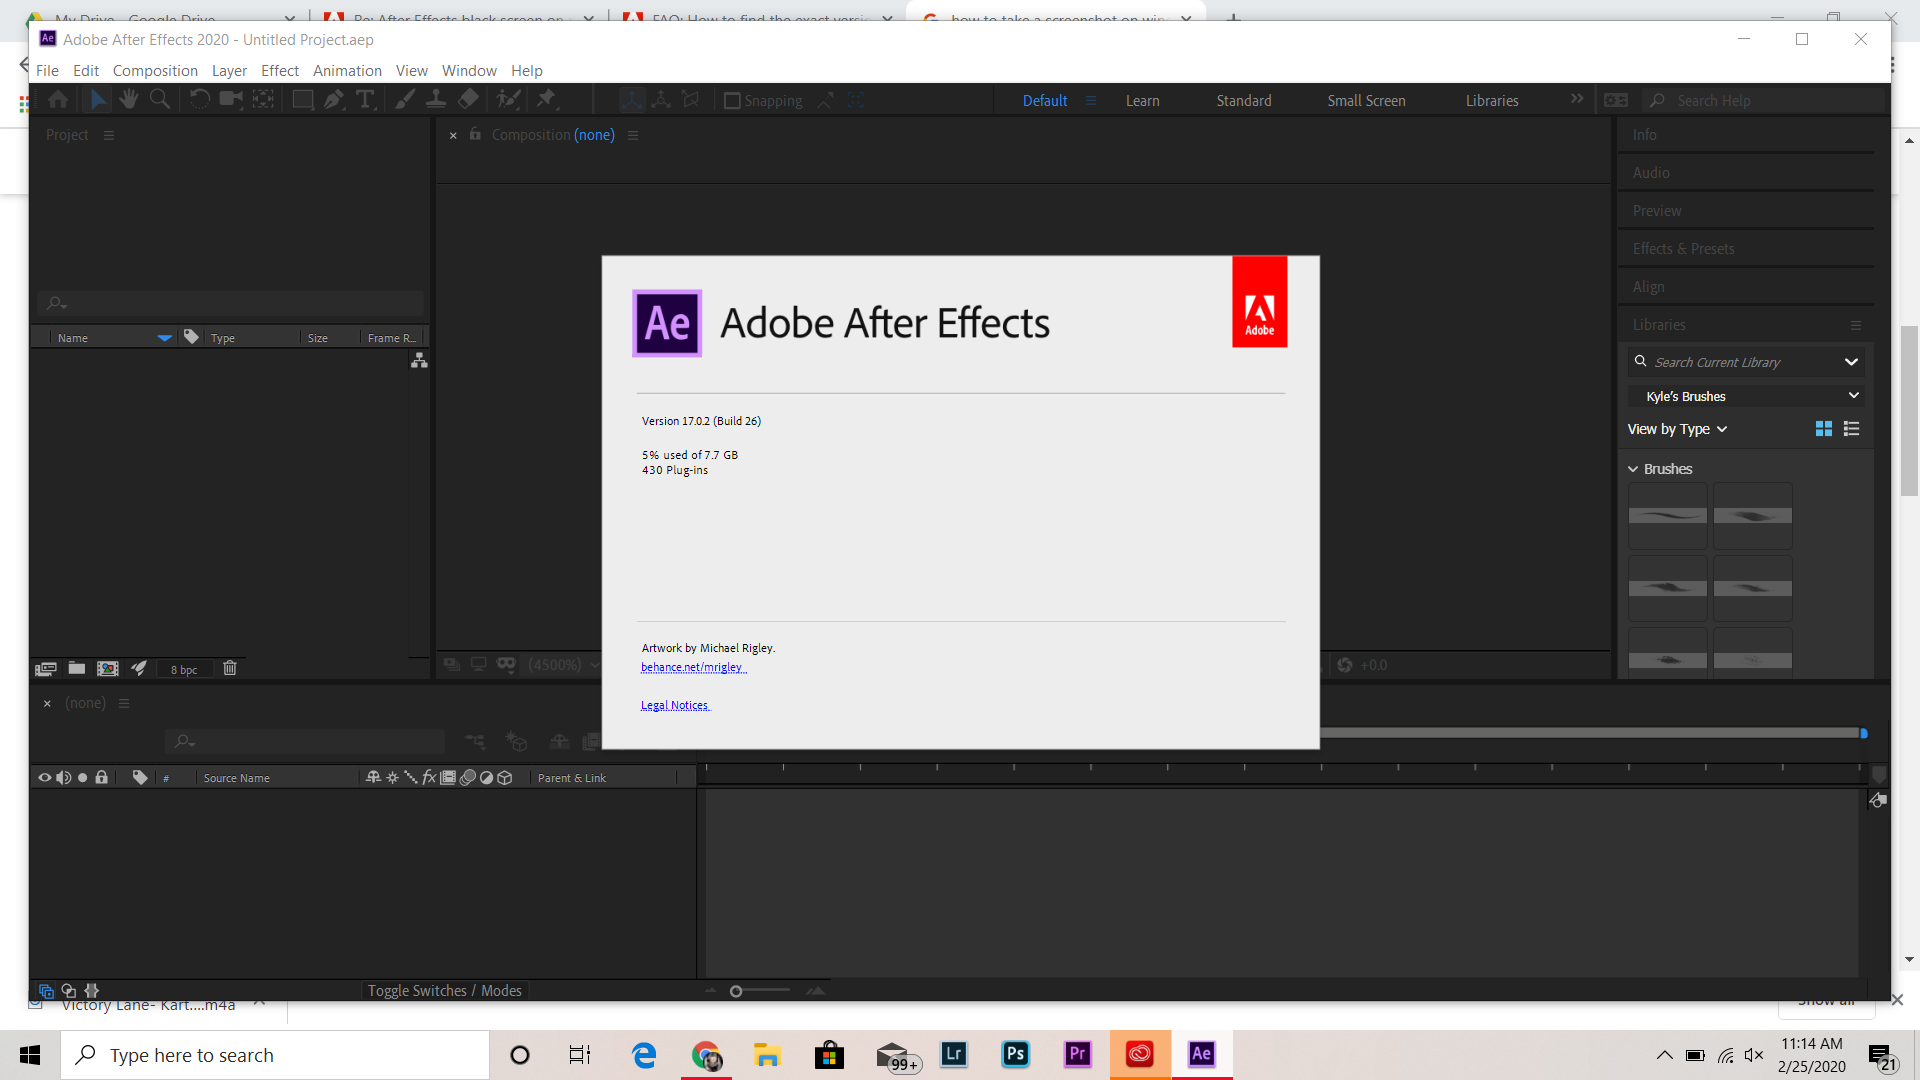This screenshot has width=1920, height=1080.
Task: Click the audio mute icon in timeline columns
Action: click(x=63, y=777)
